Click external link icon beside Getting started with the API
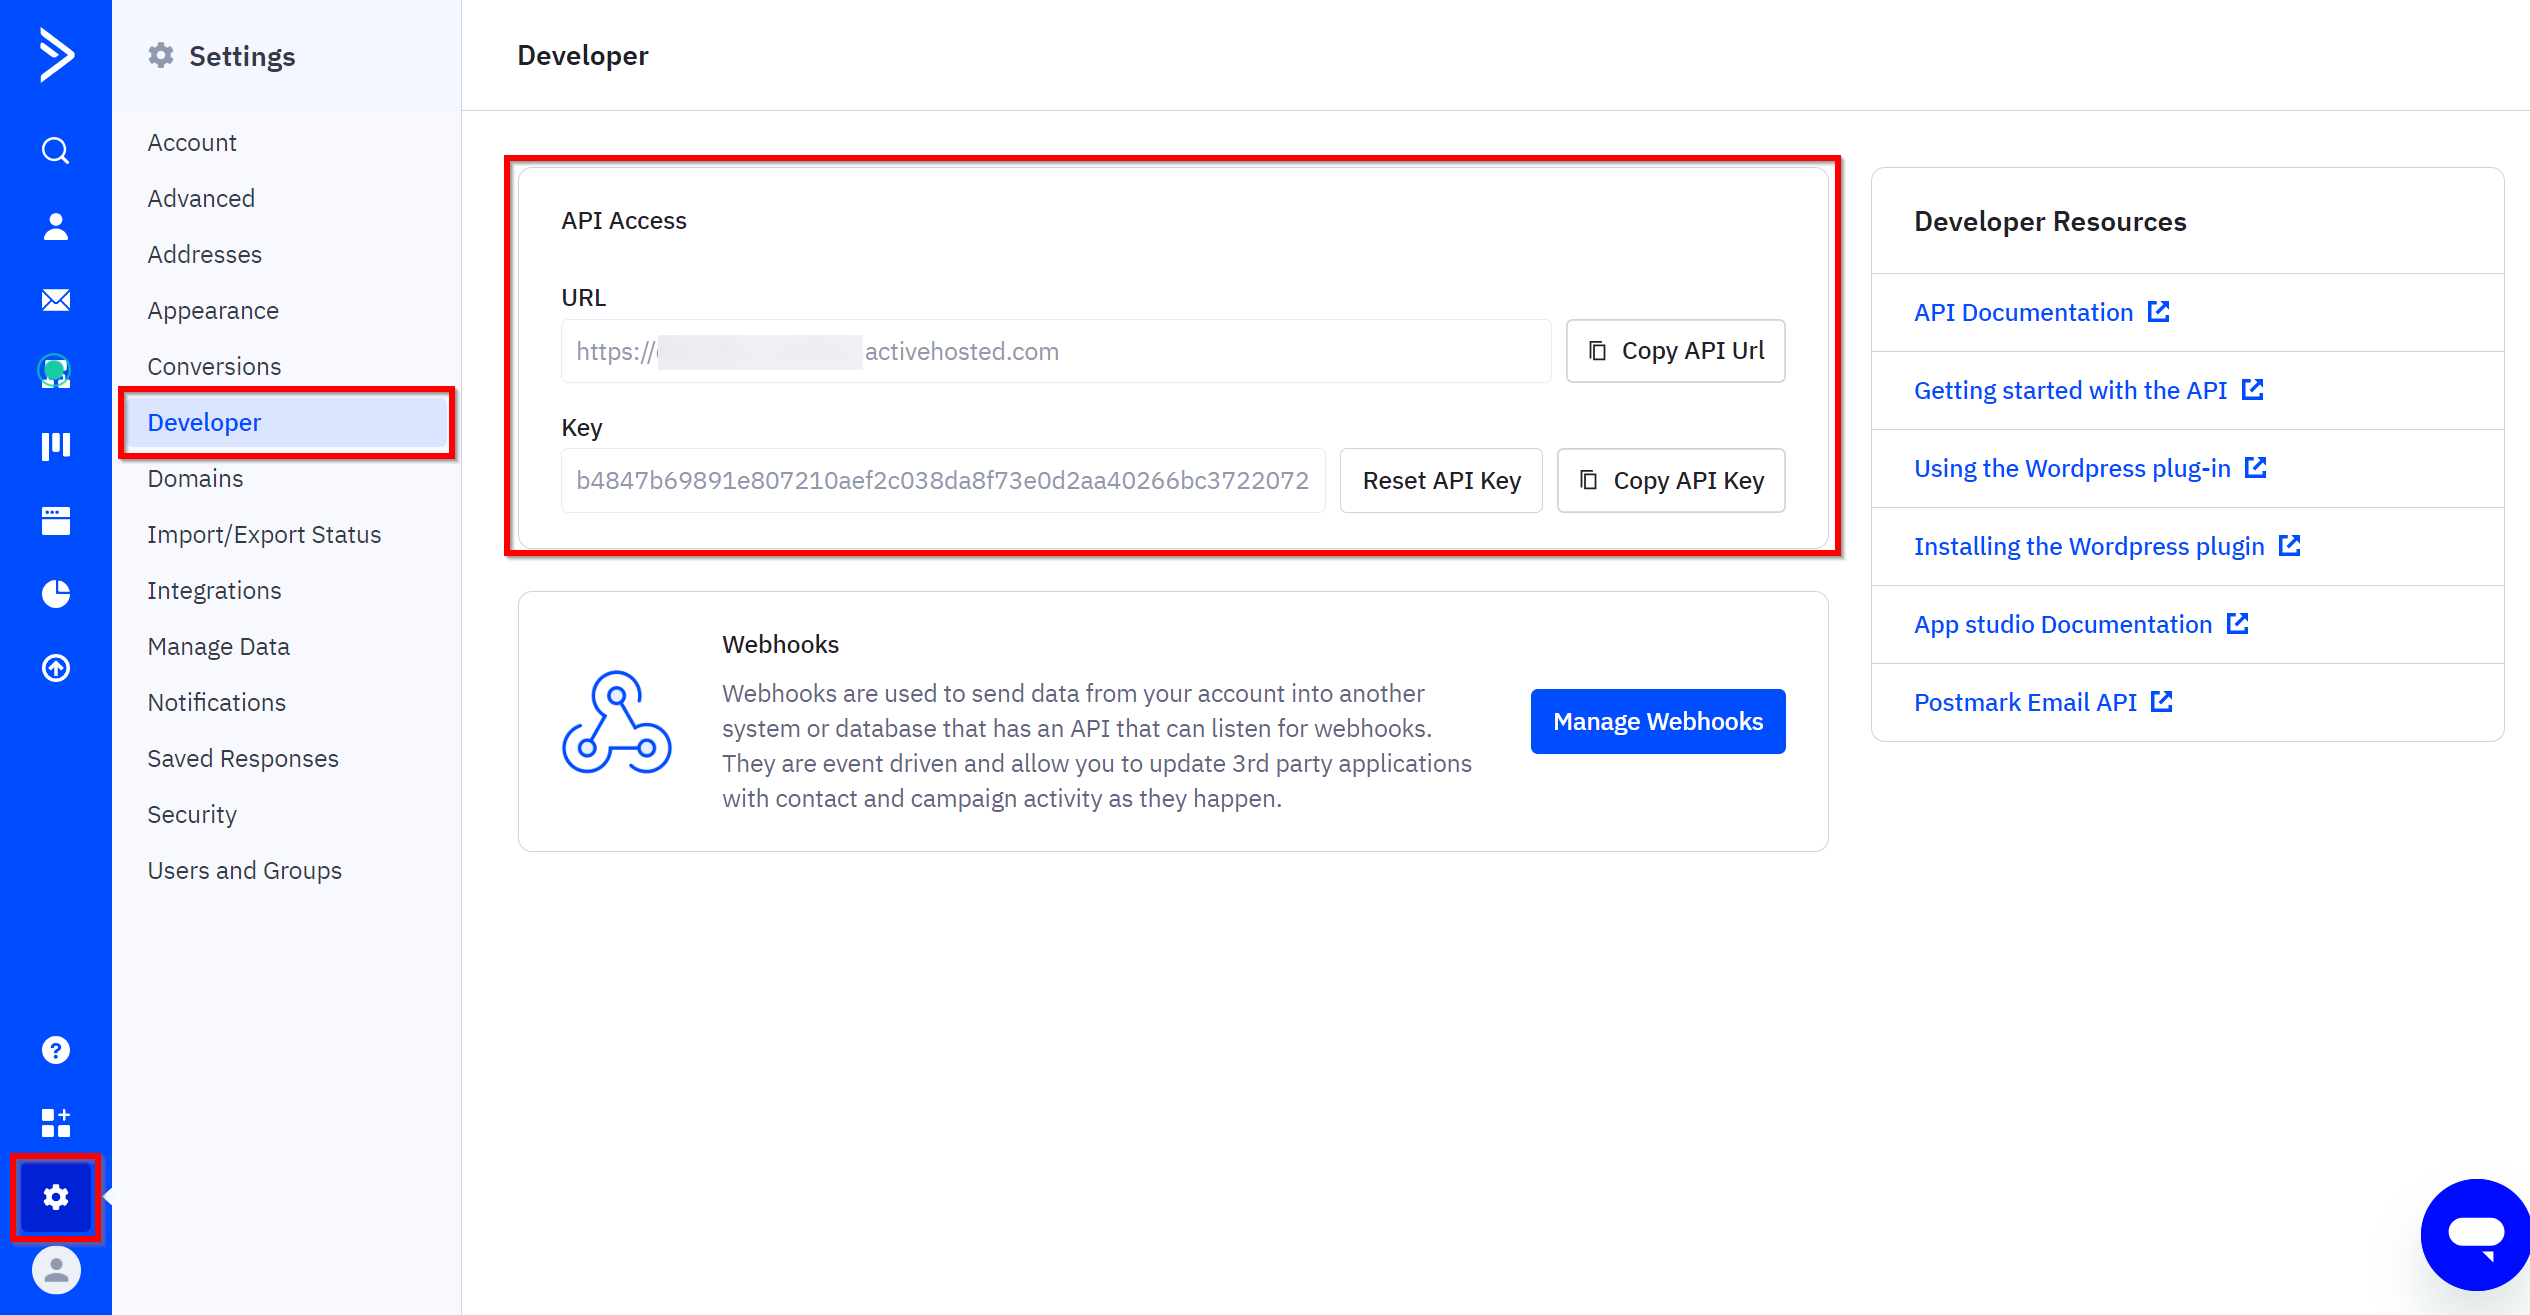 click(x=2253, y=390)
